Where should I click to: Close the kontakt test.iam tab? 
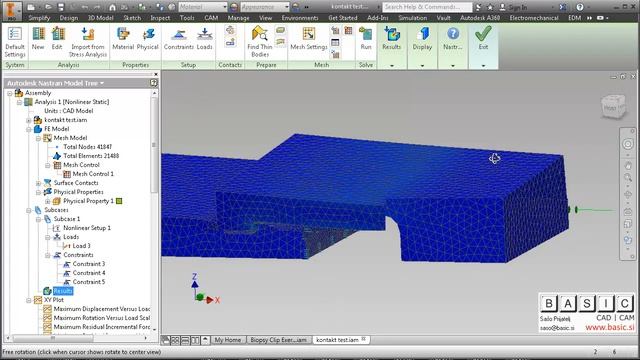[364, 339]
